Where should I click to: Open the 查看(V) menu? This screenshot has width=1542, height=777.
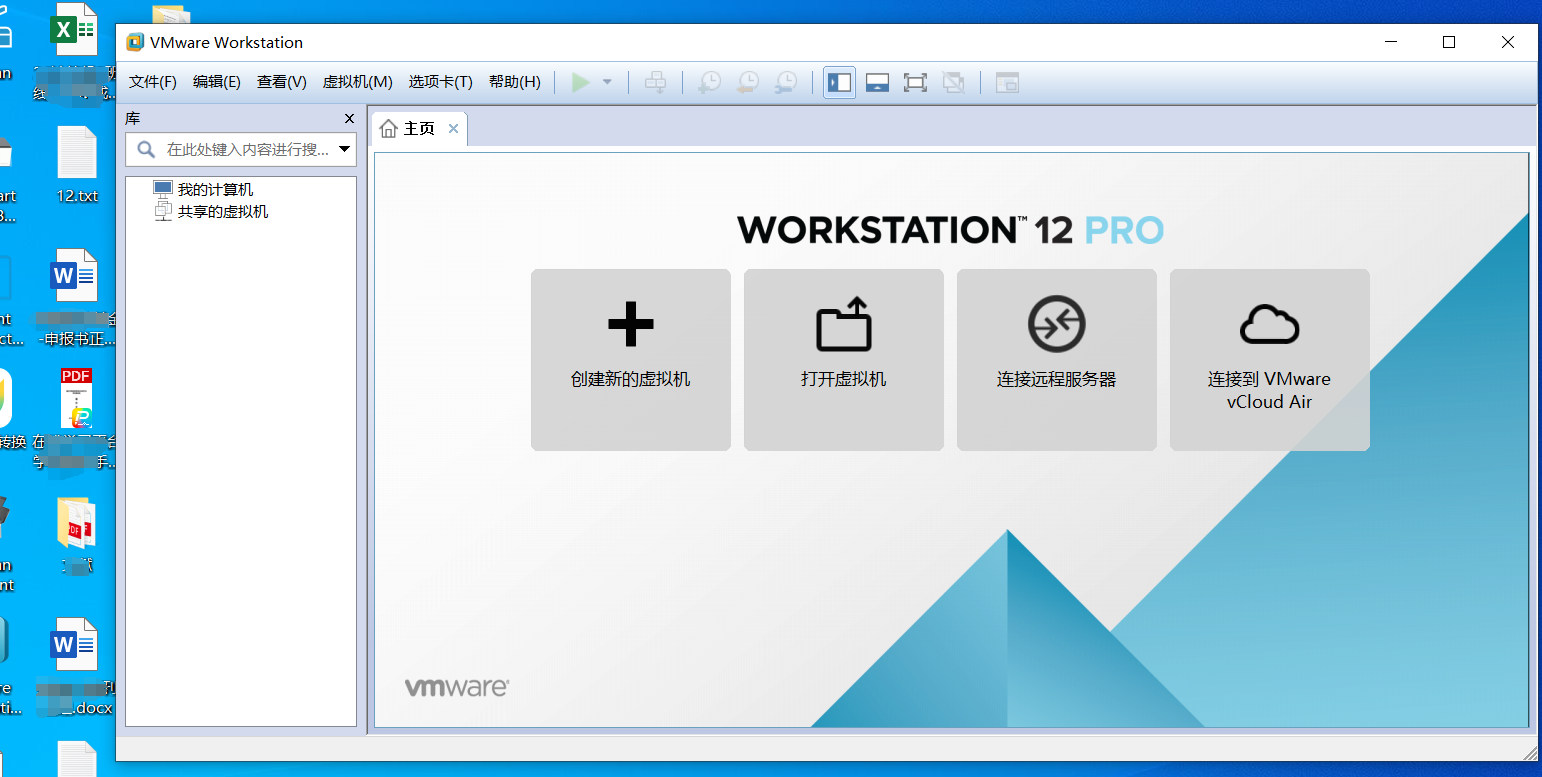pyautogui.click(x=282, y=82)
